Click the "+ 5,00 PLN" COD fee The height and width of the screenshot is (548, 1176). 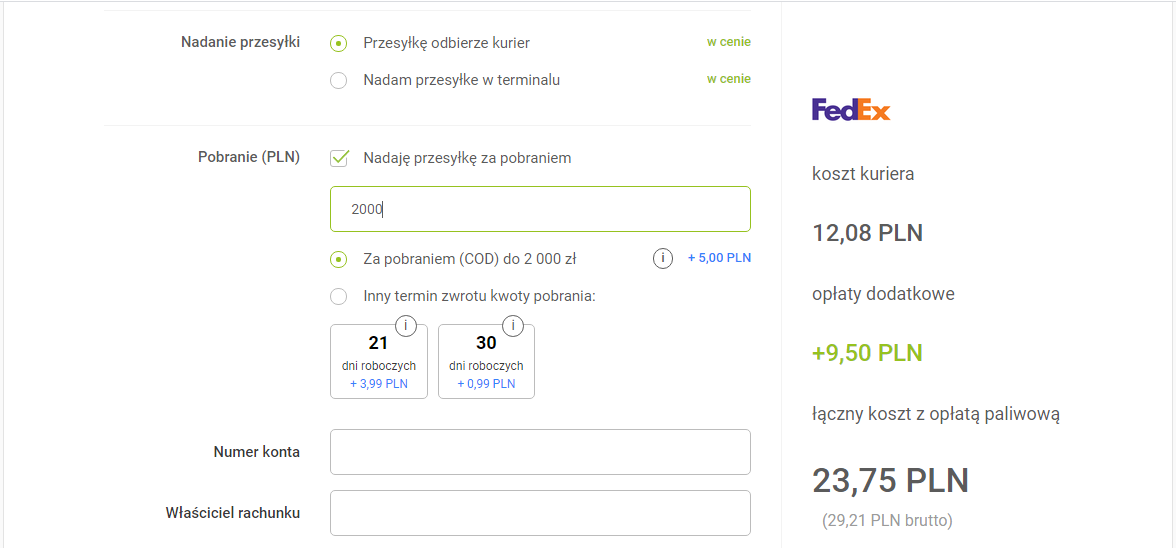pos(719,258)
